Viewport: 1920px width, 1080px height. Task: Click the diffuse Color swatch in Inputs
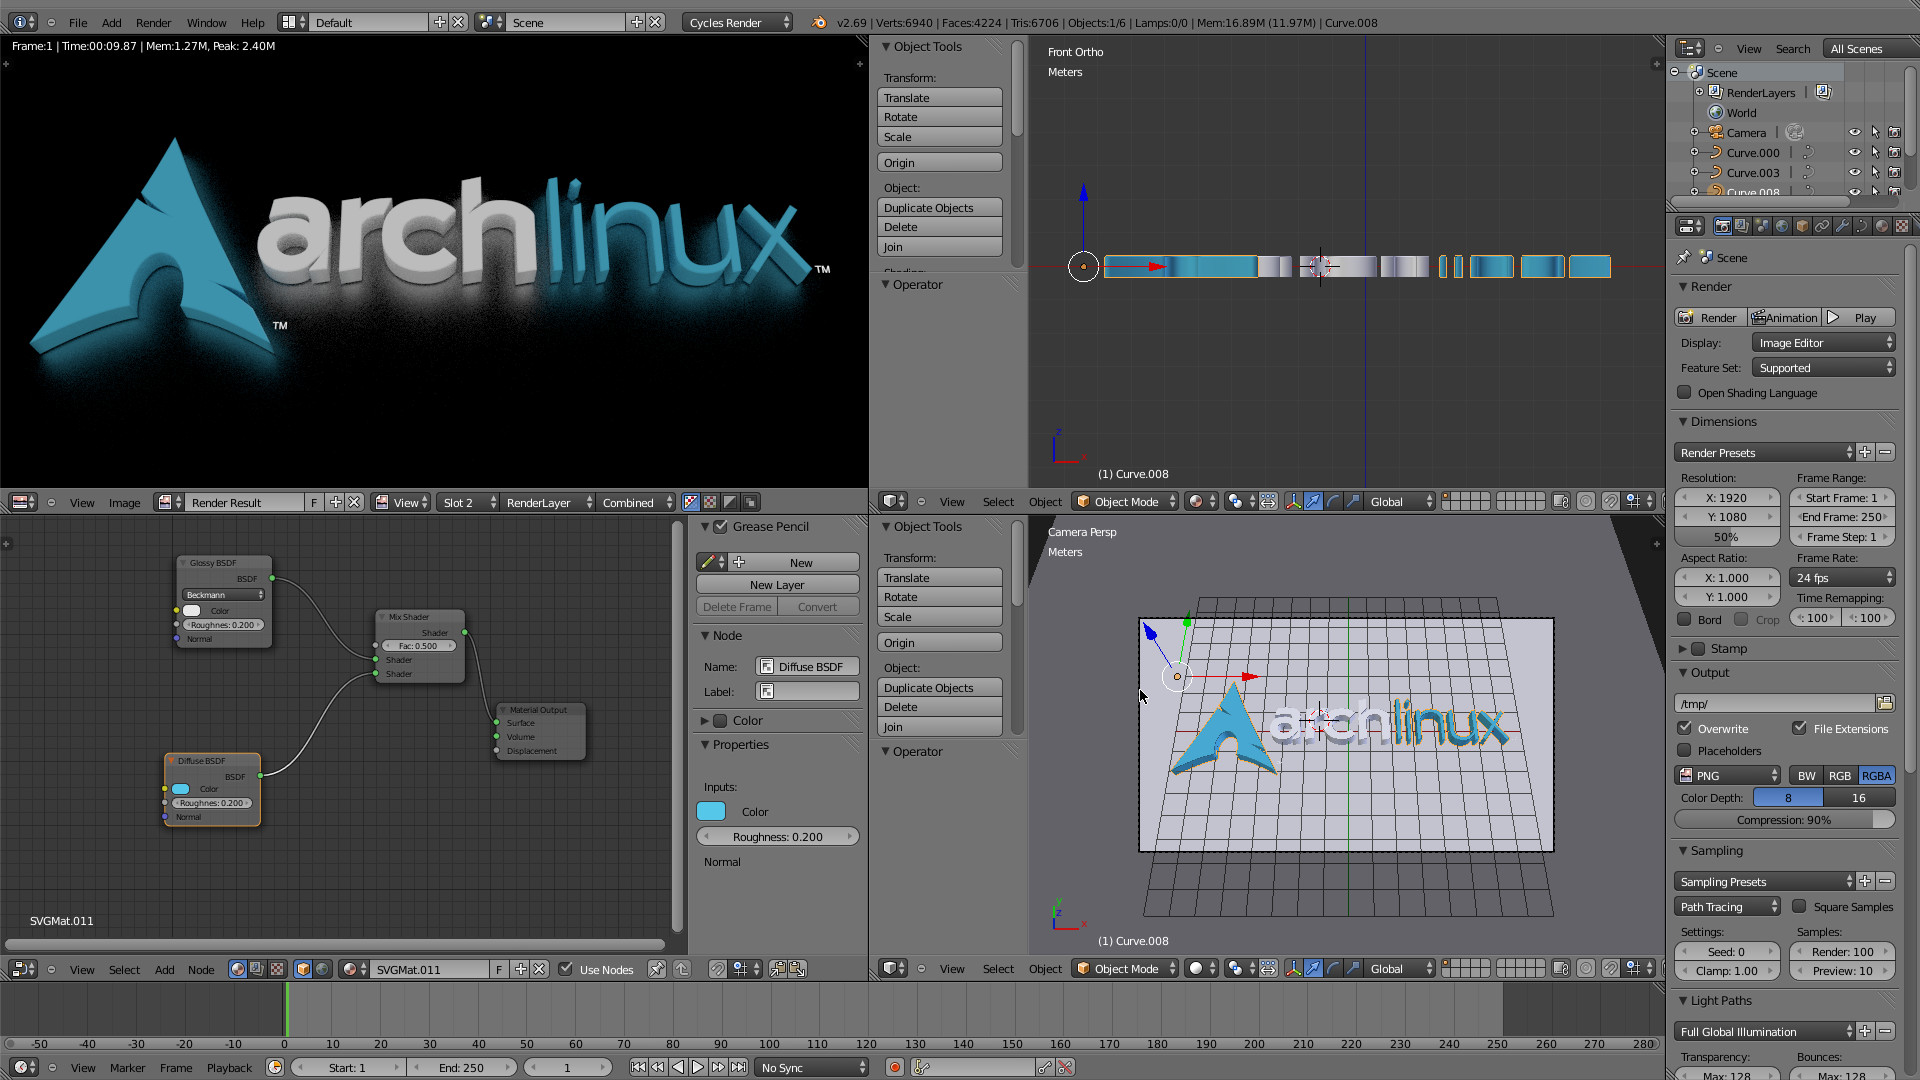[x=711, y=811]
